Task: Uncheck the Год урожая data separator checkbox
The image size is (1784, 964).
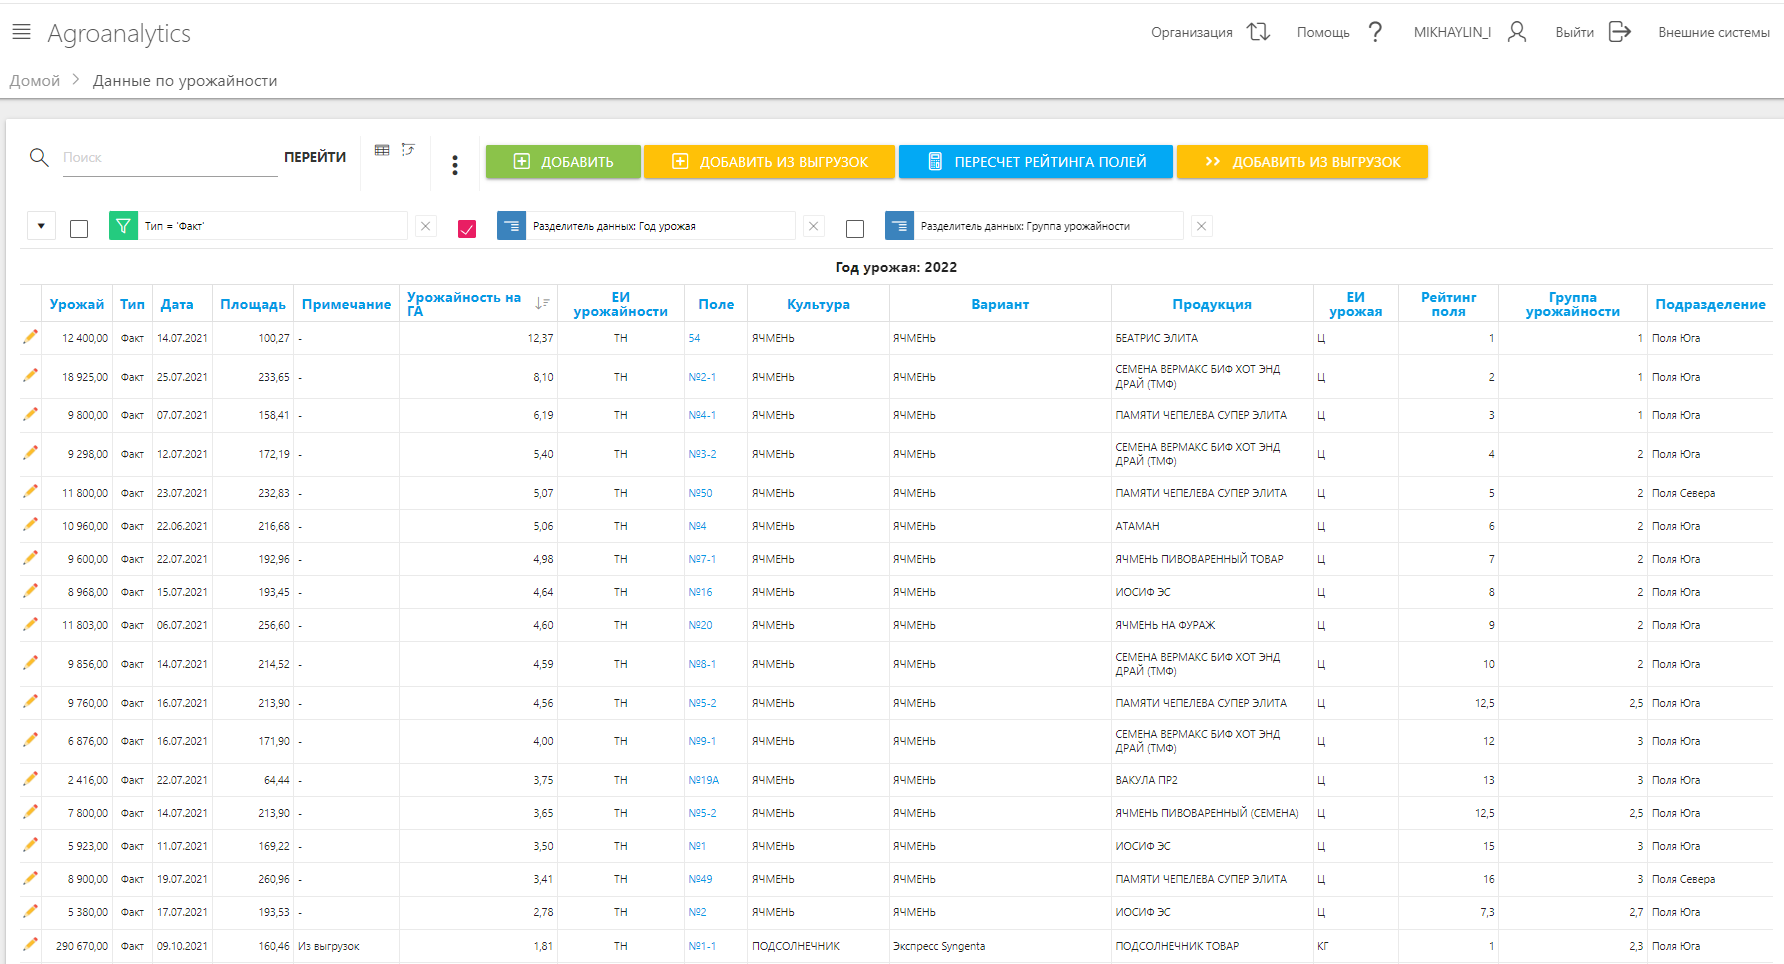Action: pos(467,229)
